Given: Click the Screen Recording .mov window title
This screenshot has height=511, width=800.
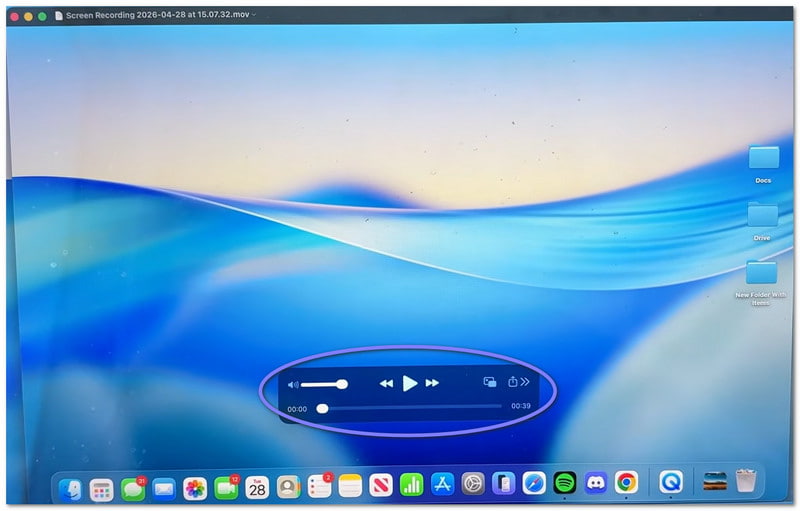Looking at the screenshot, I should pos(158,15).
